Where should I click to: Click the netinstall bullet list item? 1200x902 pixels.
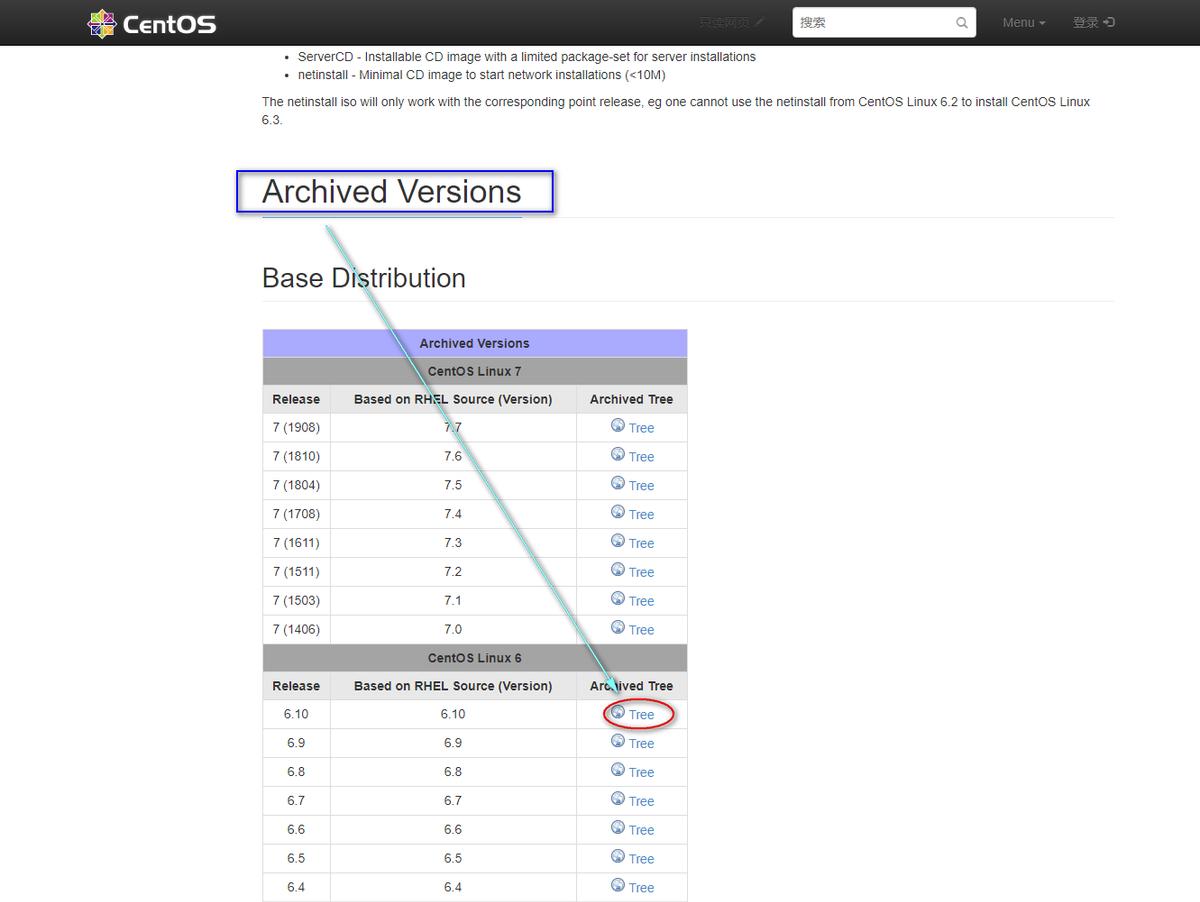click(x=481, y=75)
